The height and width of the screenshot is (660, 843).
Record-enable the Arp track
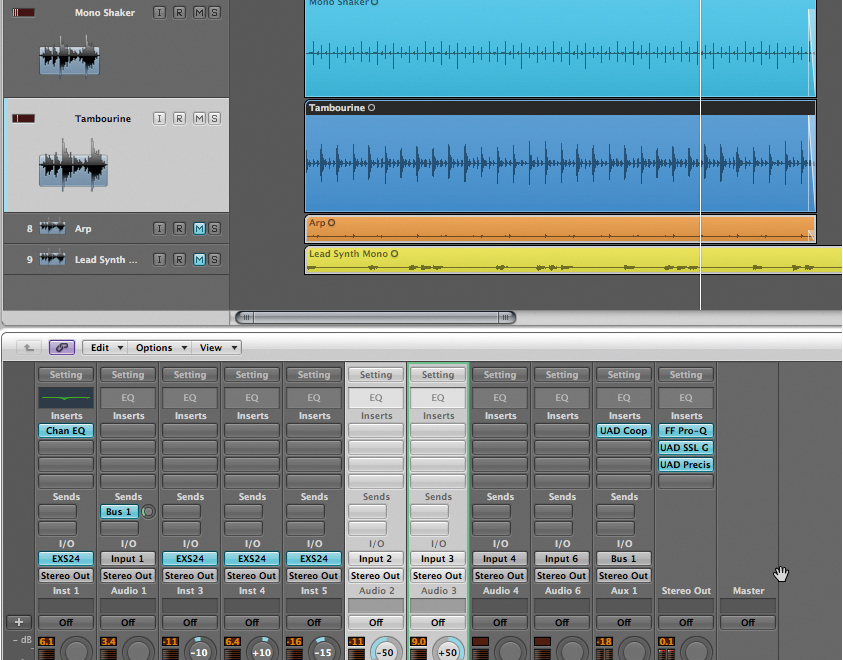[179, 228]
